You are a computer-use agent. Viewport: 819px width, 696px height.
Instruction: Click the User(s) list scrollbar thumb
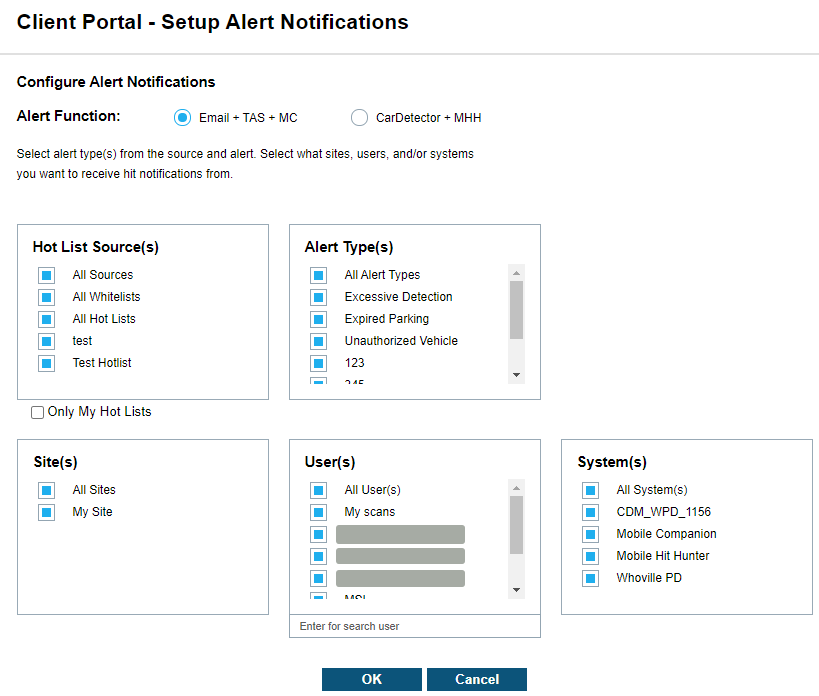coord(517,525)
